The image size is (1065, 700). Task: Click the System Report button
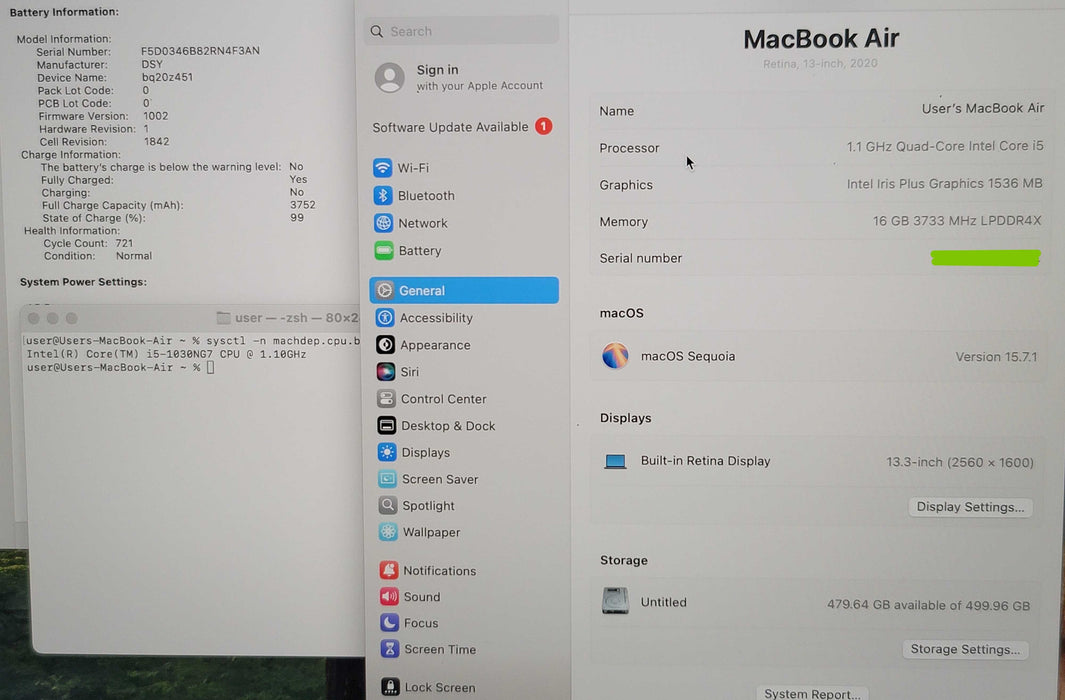coord(812,693)
